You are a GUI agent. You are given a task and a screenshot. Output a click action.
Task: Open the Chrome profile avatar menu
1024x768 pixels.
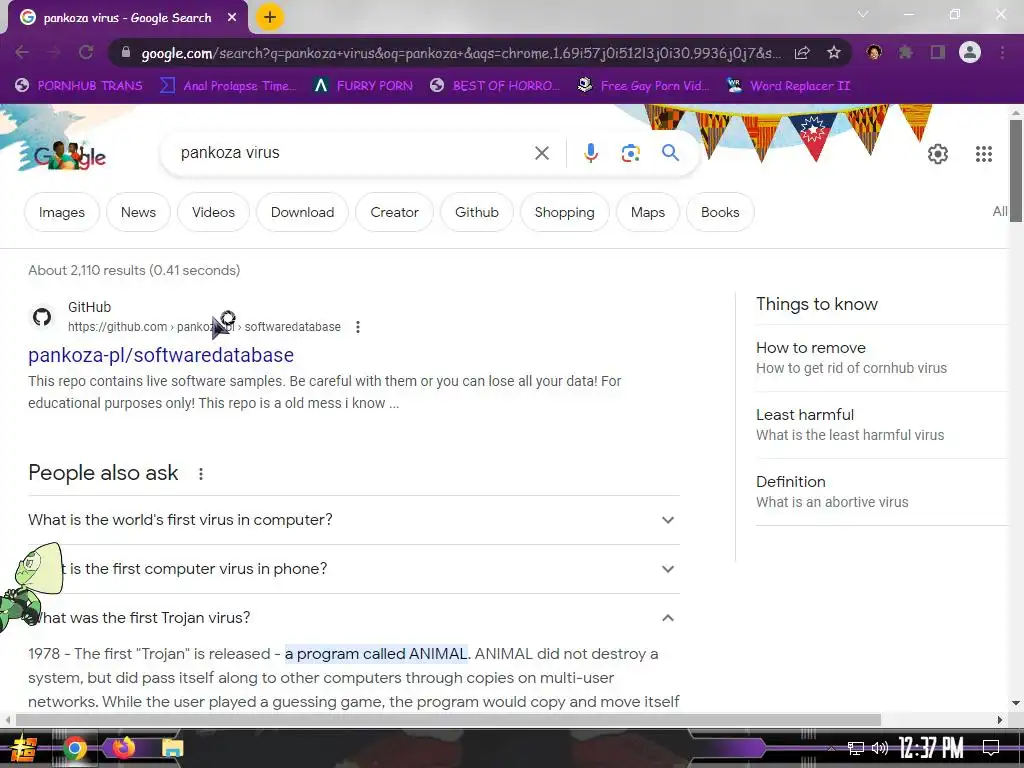(970, 52)
